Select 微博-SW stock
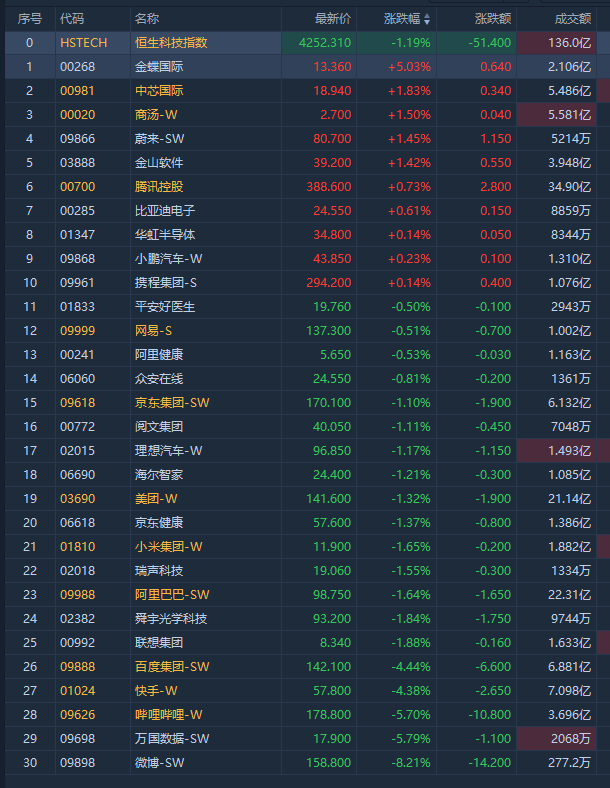This screenshot has width=610, height=788. pos(159,763)
